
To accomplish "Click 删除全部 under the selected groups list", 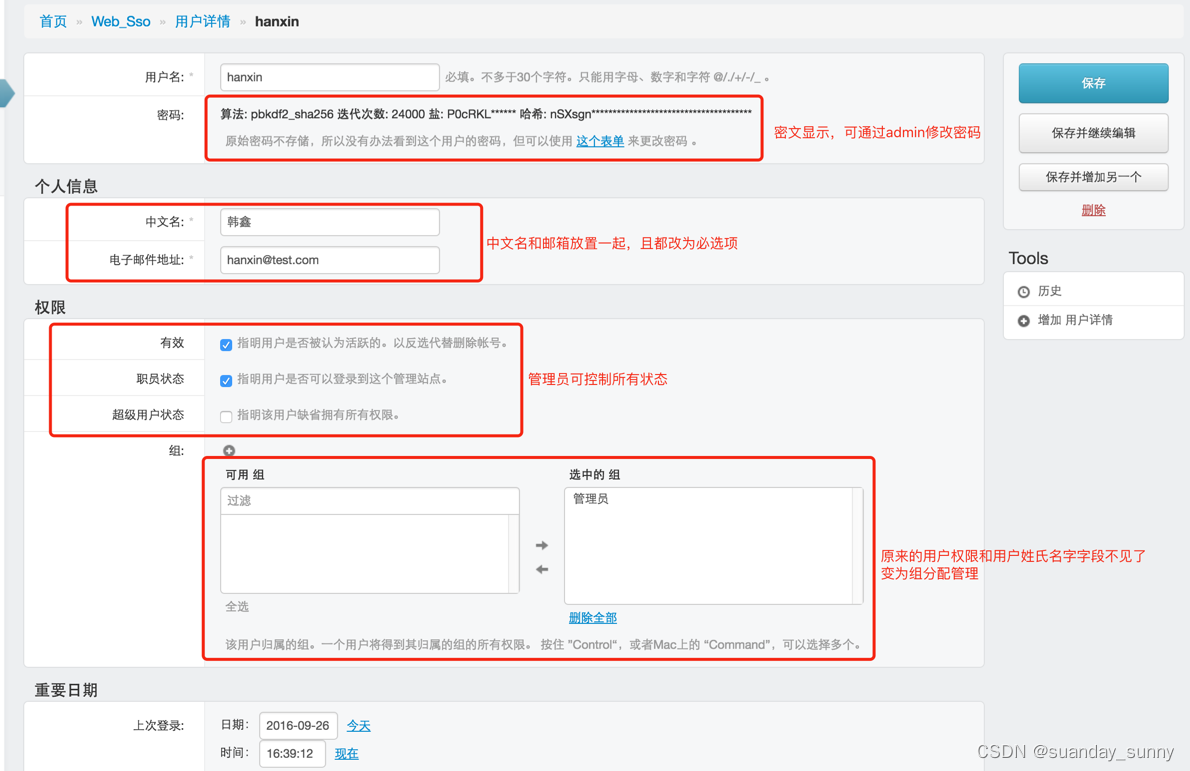I will [x=591, y=618].
